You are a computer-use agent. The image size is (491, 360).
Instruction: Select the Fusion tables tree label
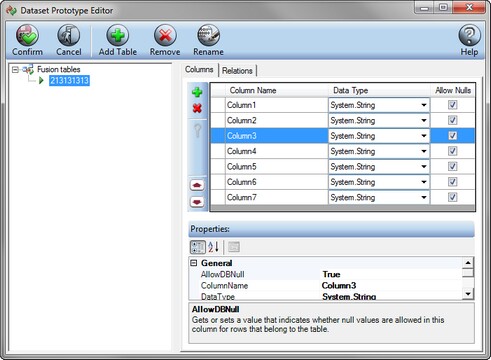59,69
